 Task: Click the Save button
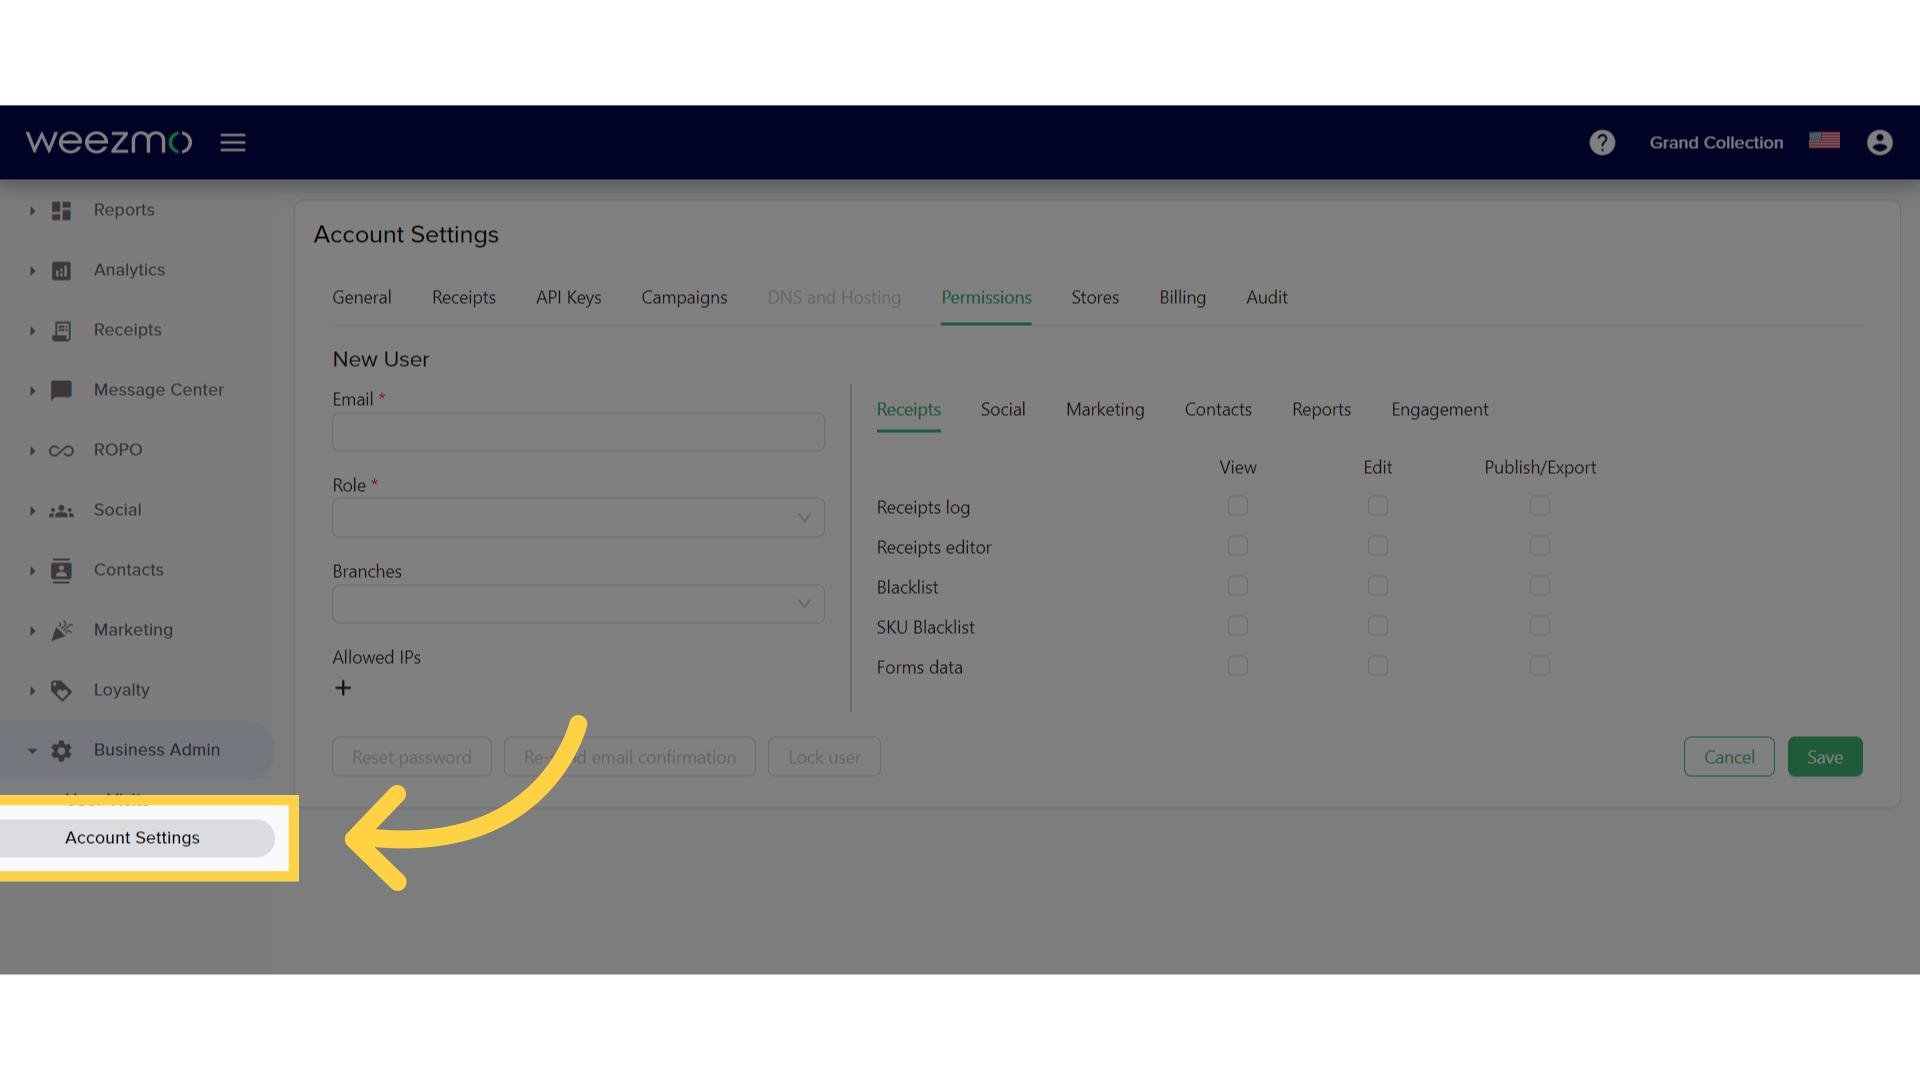(x=1825, y=757)
